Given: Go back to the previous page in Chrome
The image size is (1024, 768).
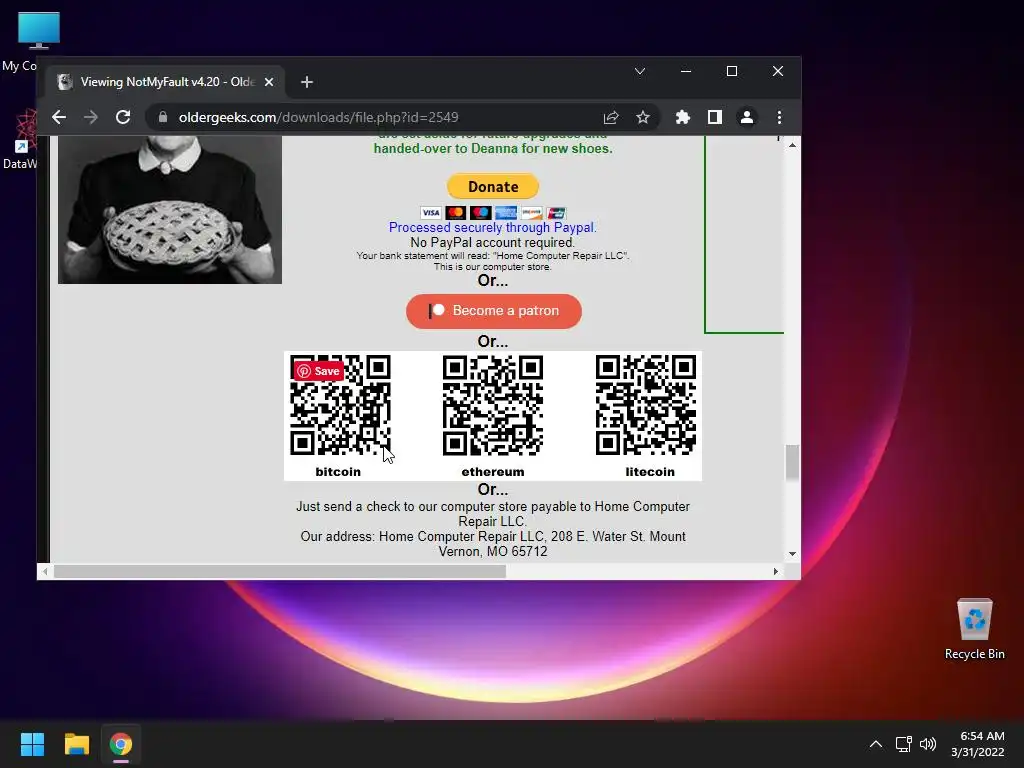Looking at the screenshot, I should click(59, 118).
